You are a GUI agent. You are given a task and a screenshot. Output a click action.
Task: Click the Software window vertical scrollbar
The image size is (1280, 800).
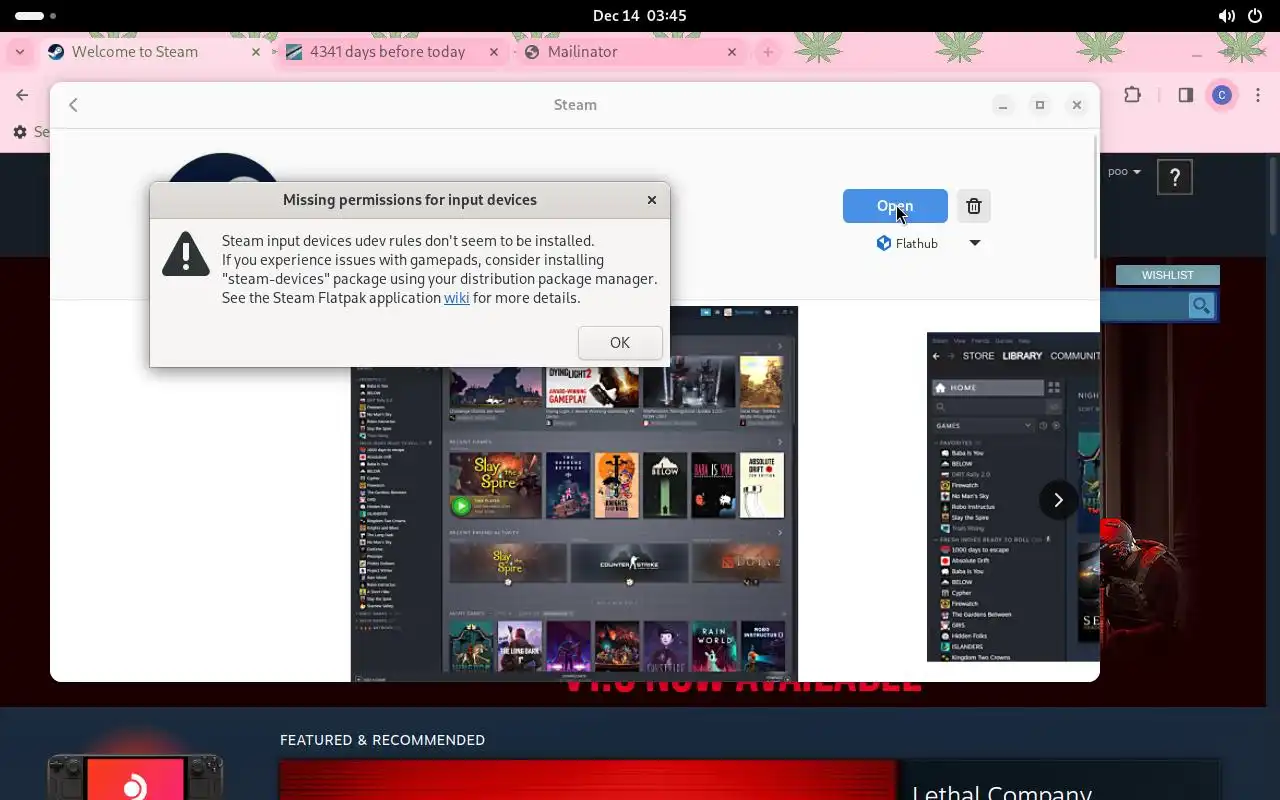1097,195
